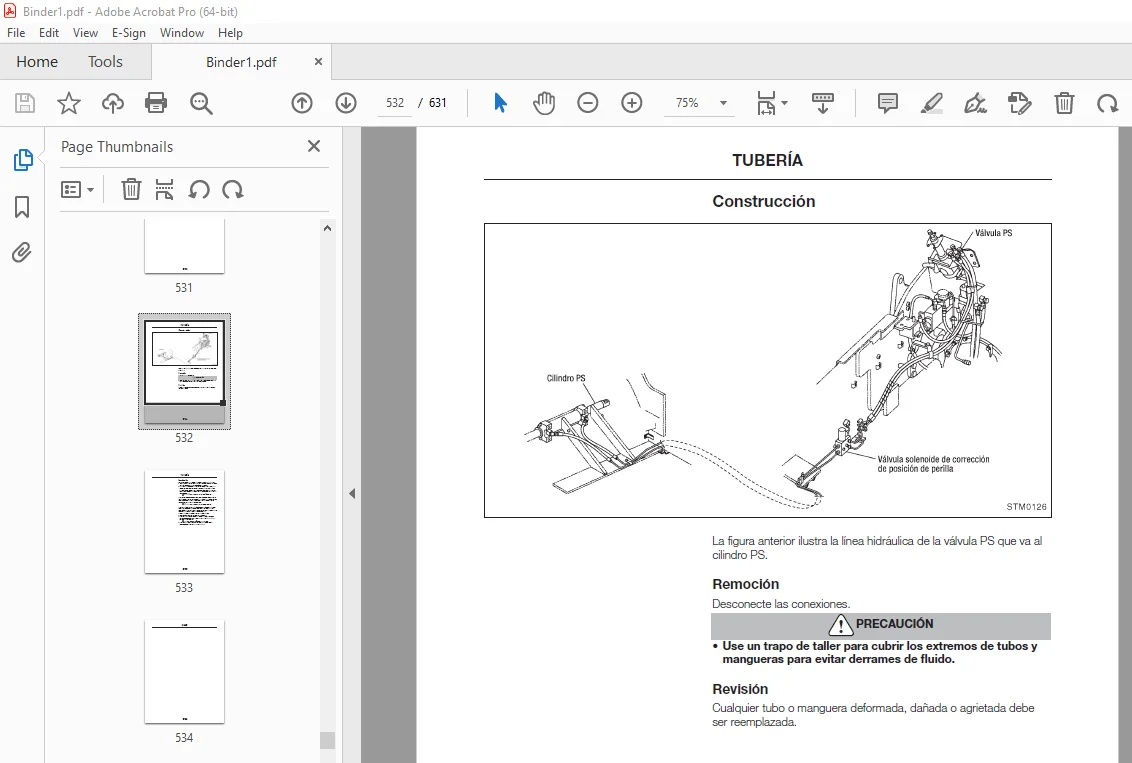Close the Binder1.pdf tab

pyautogui.click(x=318, y=62)
